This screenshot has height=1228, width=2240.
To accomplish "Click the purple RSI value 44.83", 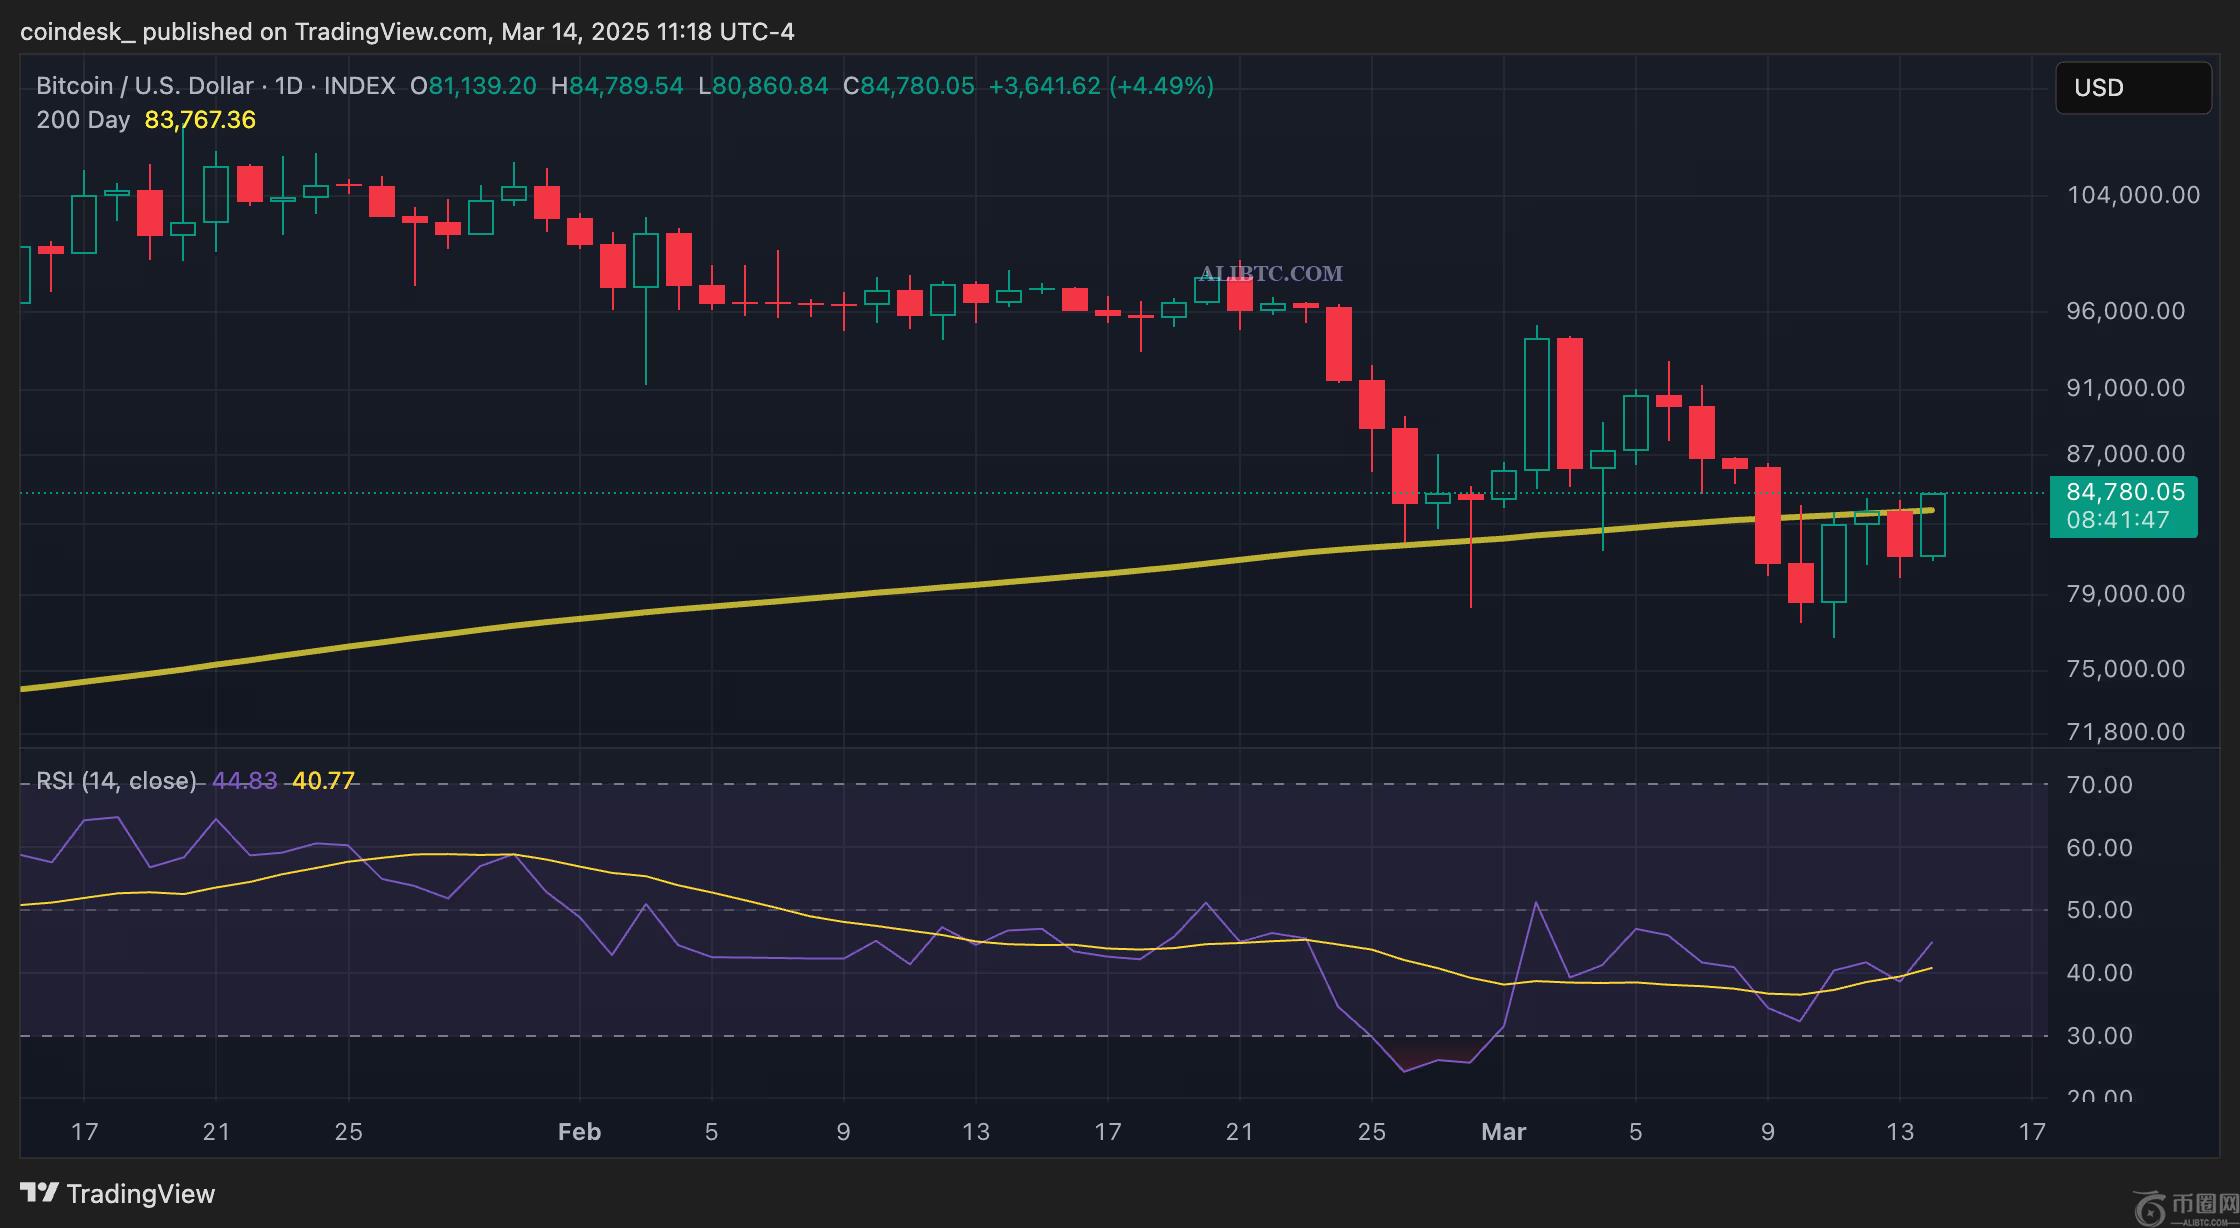I will [x=244, y=781].
